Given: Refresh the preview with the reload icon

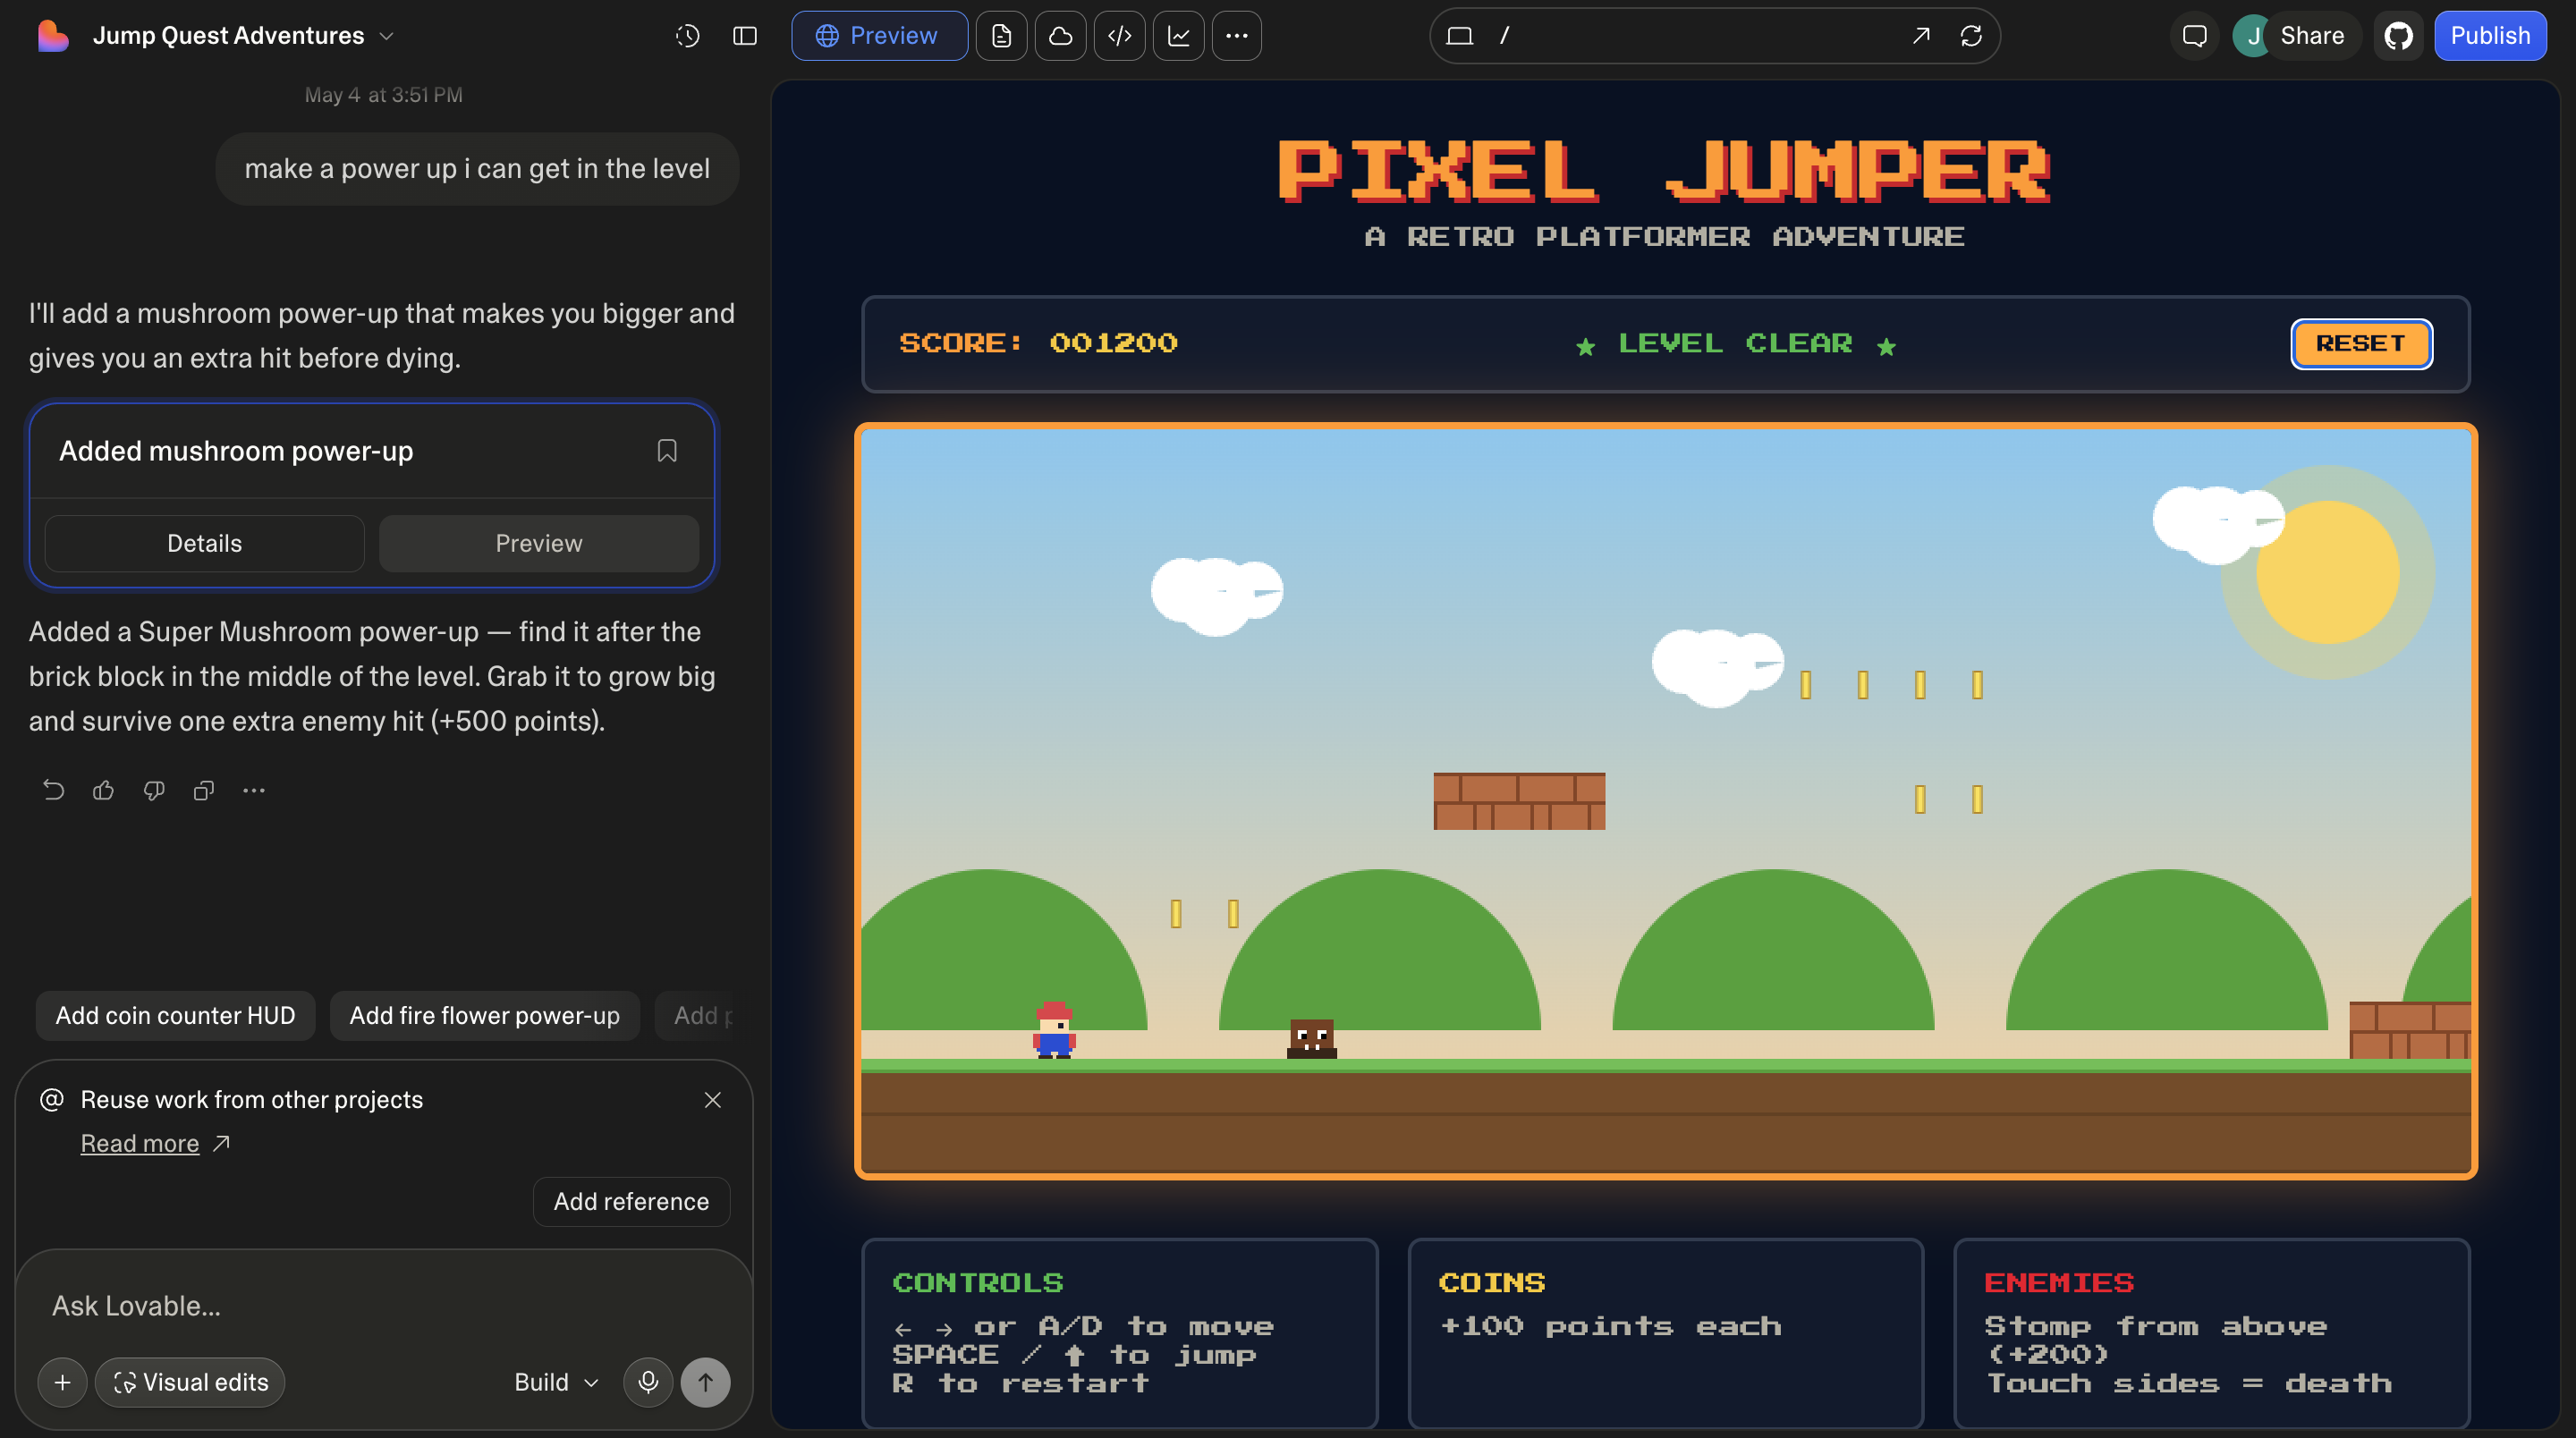Looking at the screenshot, I should 1971,36.
